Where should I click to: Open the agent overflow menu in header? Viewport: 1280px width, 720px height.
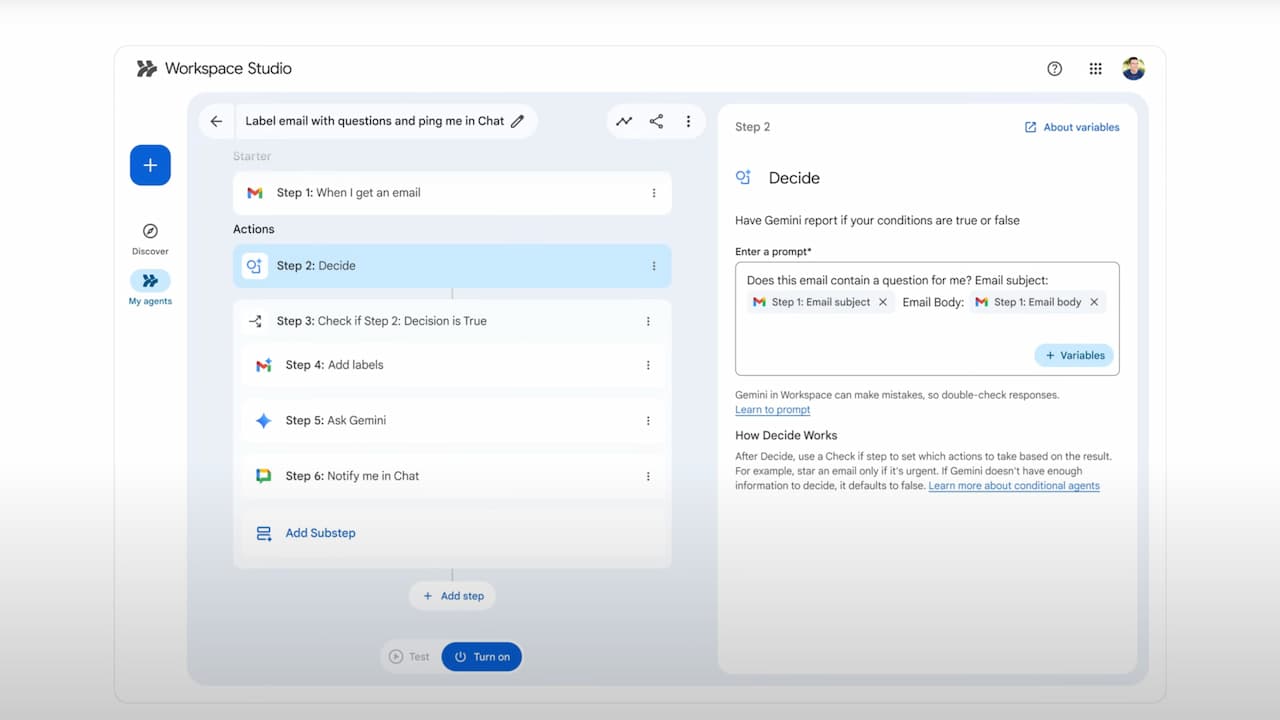tap(688, 121)
